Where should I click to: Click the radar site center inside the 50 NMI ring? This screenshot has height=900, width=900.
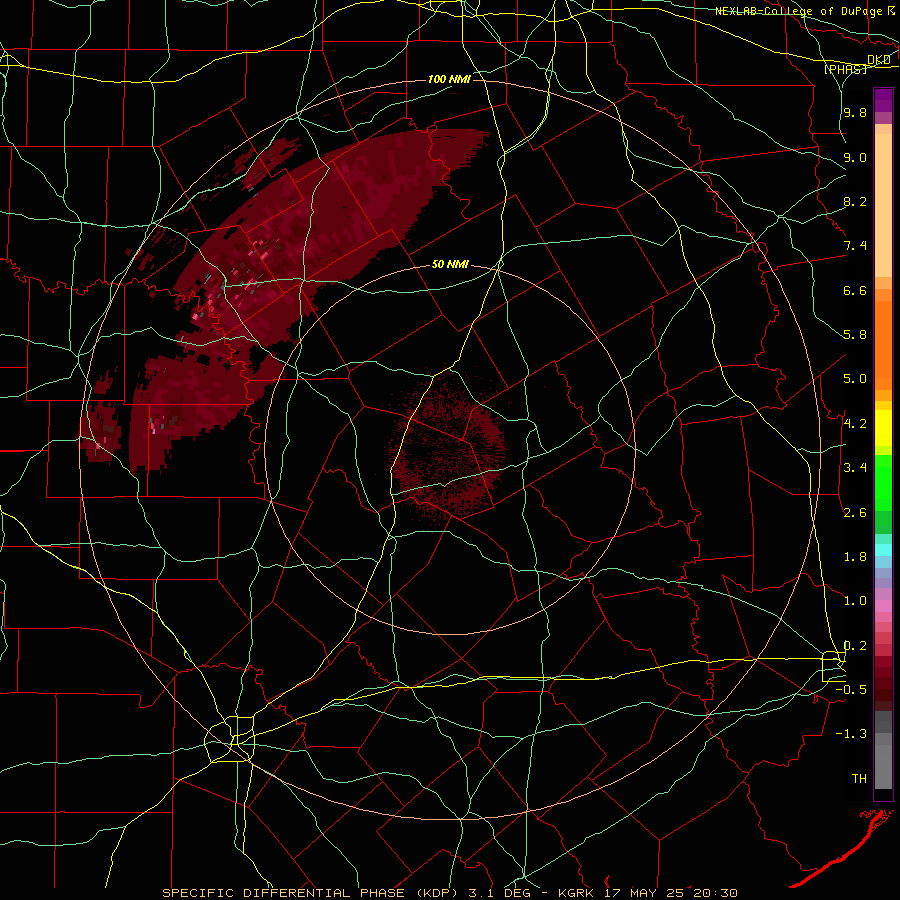451,449
